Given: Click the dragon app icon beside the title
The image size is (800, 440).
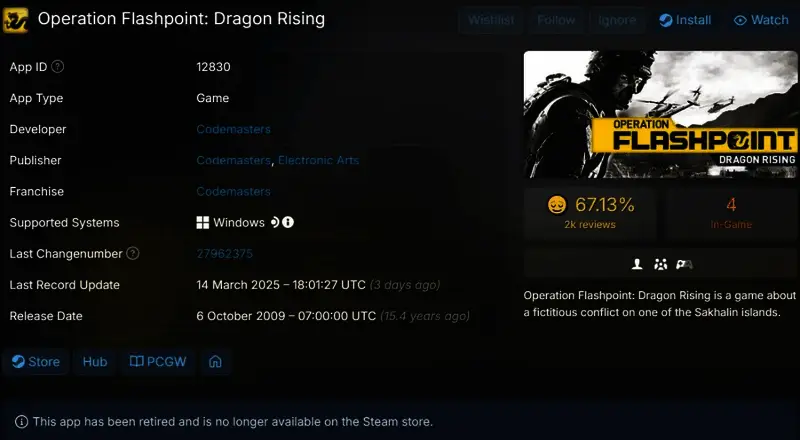Looking at the screenshot, I should coord(15,20).
